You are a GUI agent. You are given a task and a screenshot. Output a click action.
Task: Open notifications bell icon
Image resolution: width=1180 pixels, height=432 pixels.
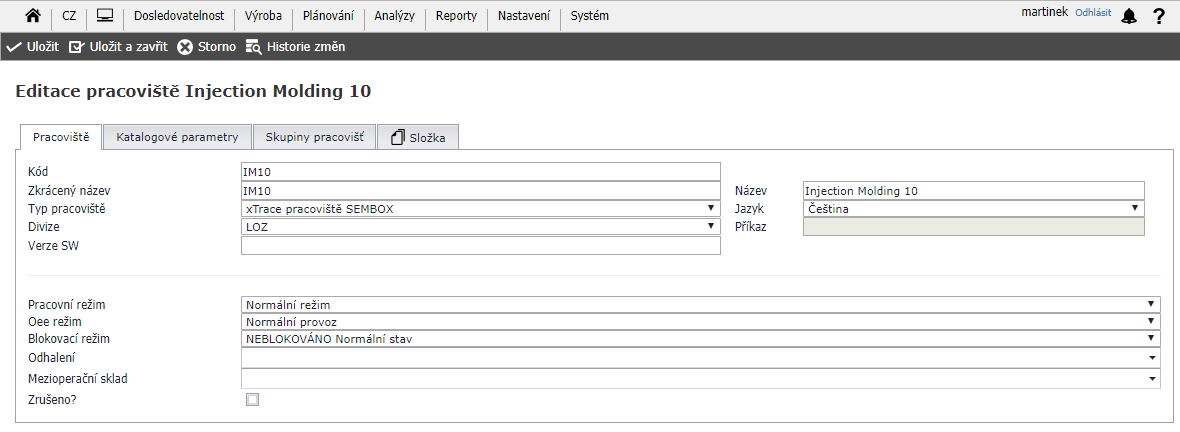[1129, 16]
